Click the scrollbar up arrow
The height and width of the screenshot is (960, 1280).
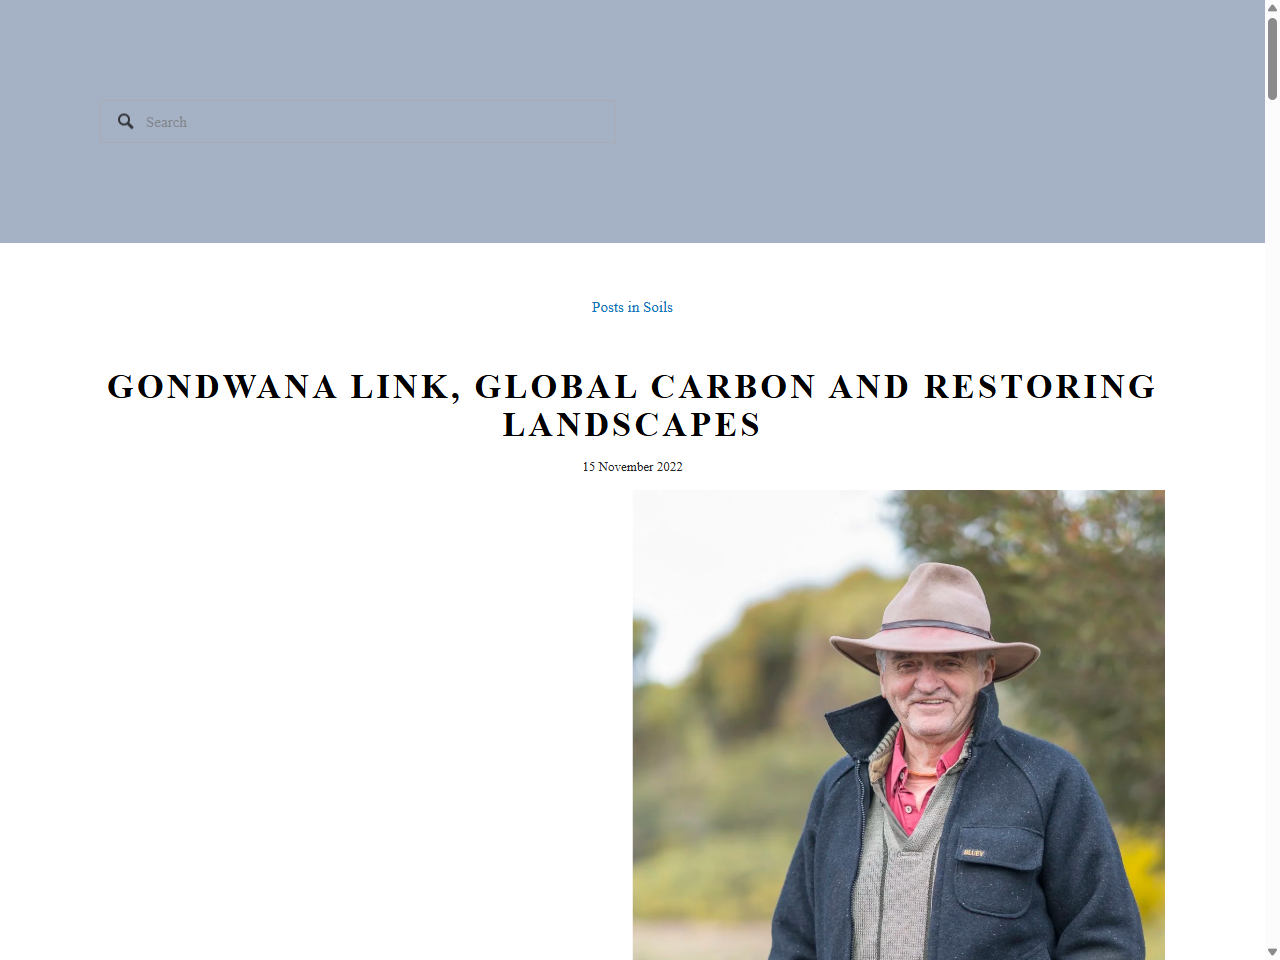(1272, 8)
